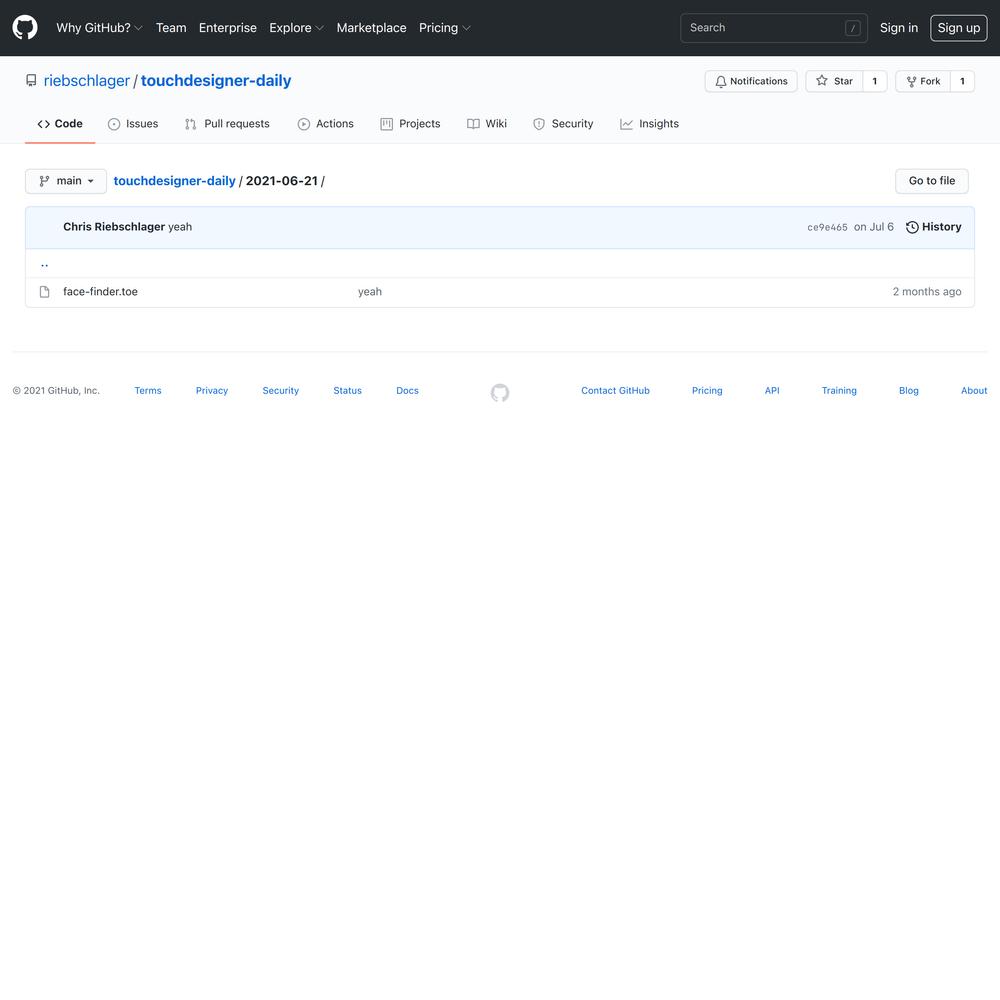1000x1000 pixels.
Task: Open Marketplace from header nav
Action: coord(371,28)
